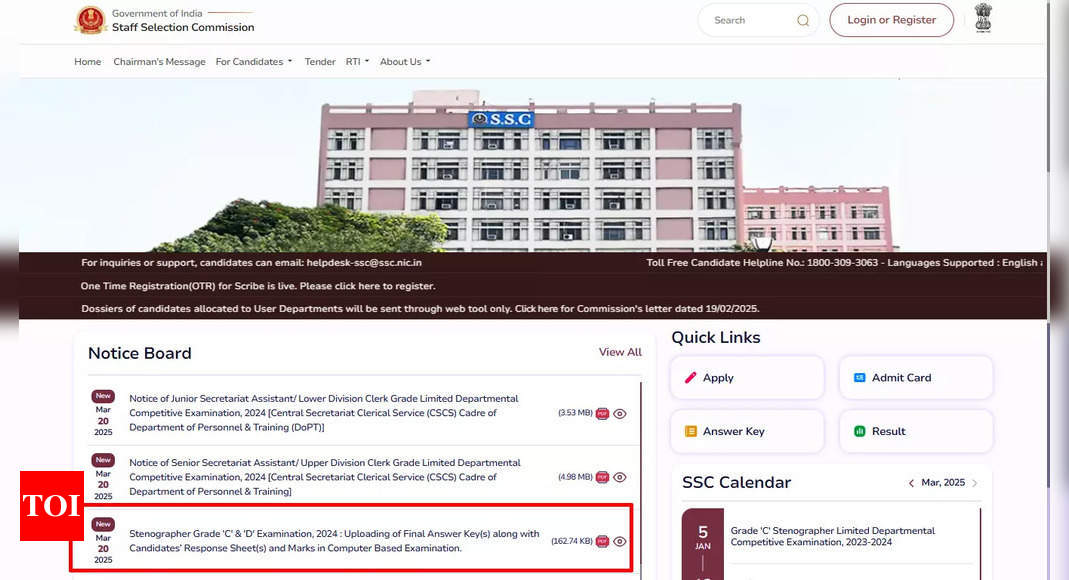1069x580 pixels.
Task: Open the Home menu item
Action: coord(87,61)
